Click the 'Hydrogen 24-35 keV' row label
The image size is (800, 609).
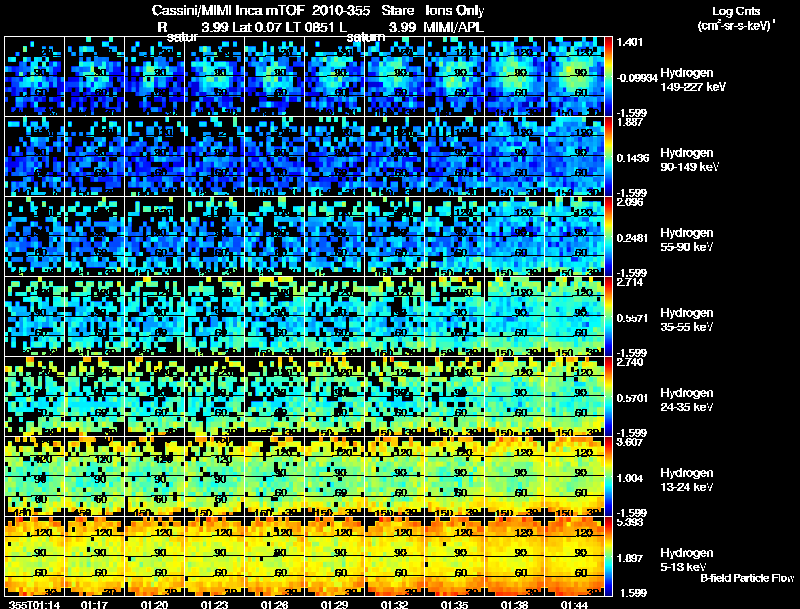click(x=687, y=400)
